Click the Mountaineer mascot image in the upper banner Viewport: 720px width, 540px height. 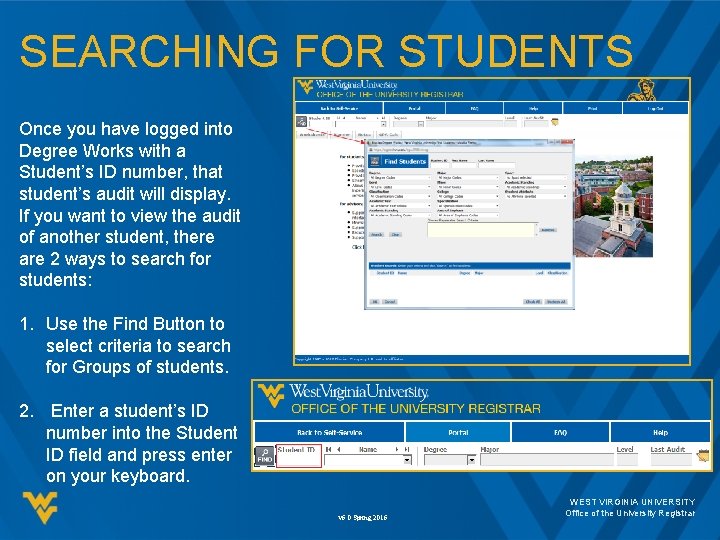pos(642,90)
